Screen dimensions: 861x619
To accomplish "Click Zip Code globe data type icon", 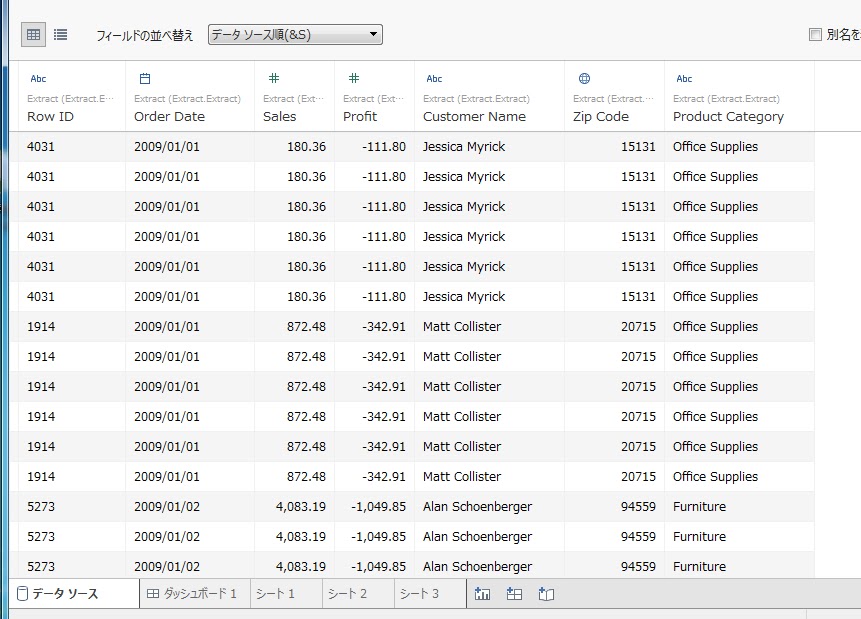I will click(x=584, y=78).
